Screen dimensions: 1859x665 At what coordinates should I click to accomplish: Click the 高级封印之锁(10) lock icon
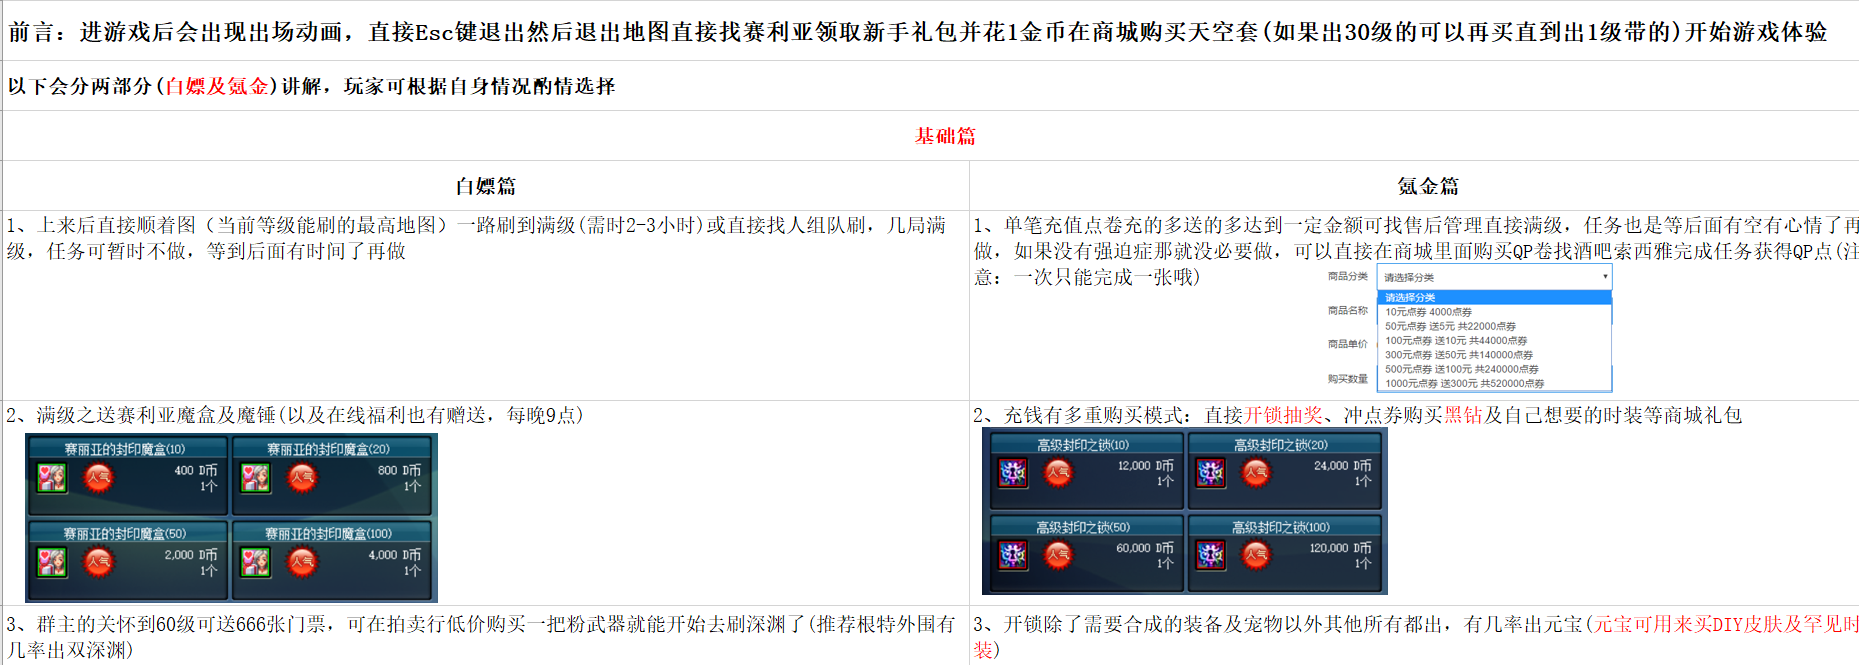tap(1013, 473)
